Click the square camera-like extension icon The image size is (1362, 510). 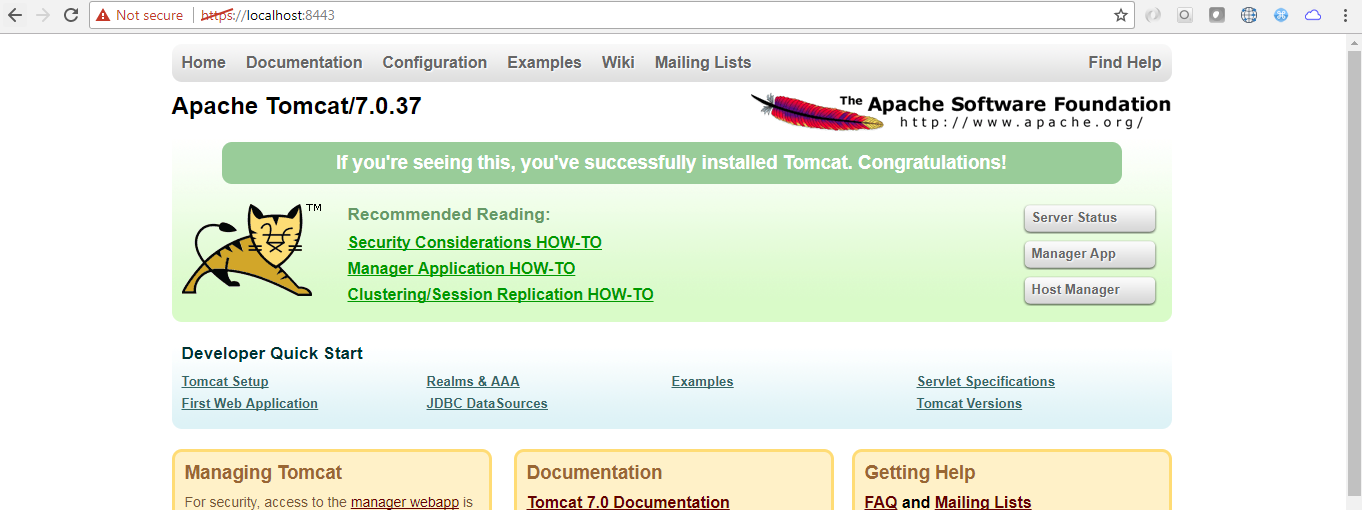tap(1185, 15)
